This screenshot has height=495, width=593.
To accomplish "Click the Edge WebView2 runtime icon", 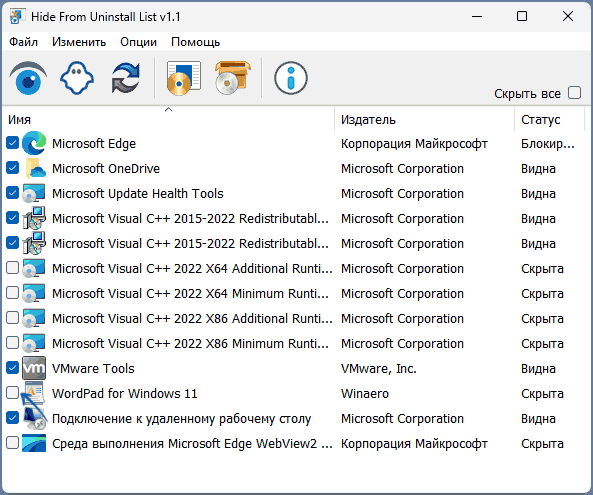I will [x=34, y=443].
